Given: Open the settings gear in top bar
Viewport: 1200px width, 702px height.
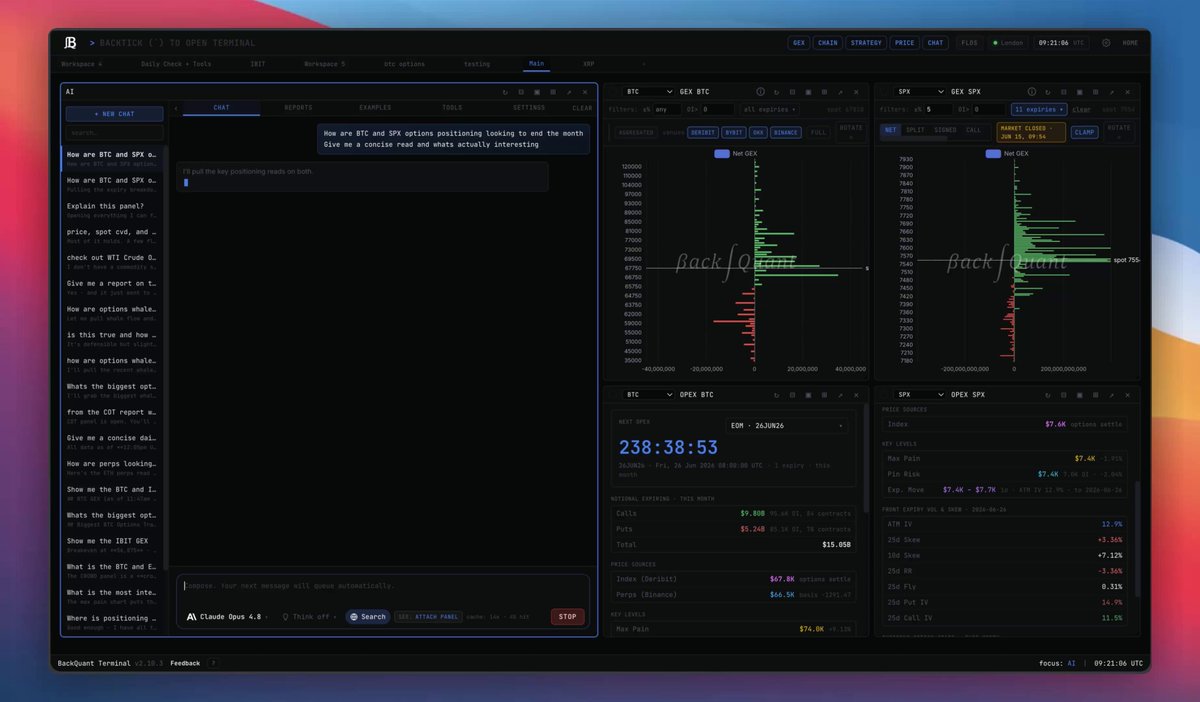Looking at the screenshot, I should pyautogui.click(x=1106, y=43).
